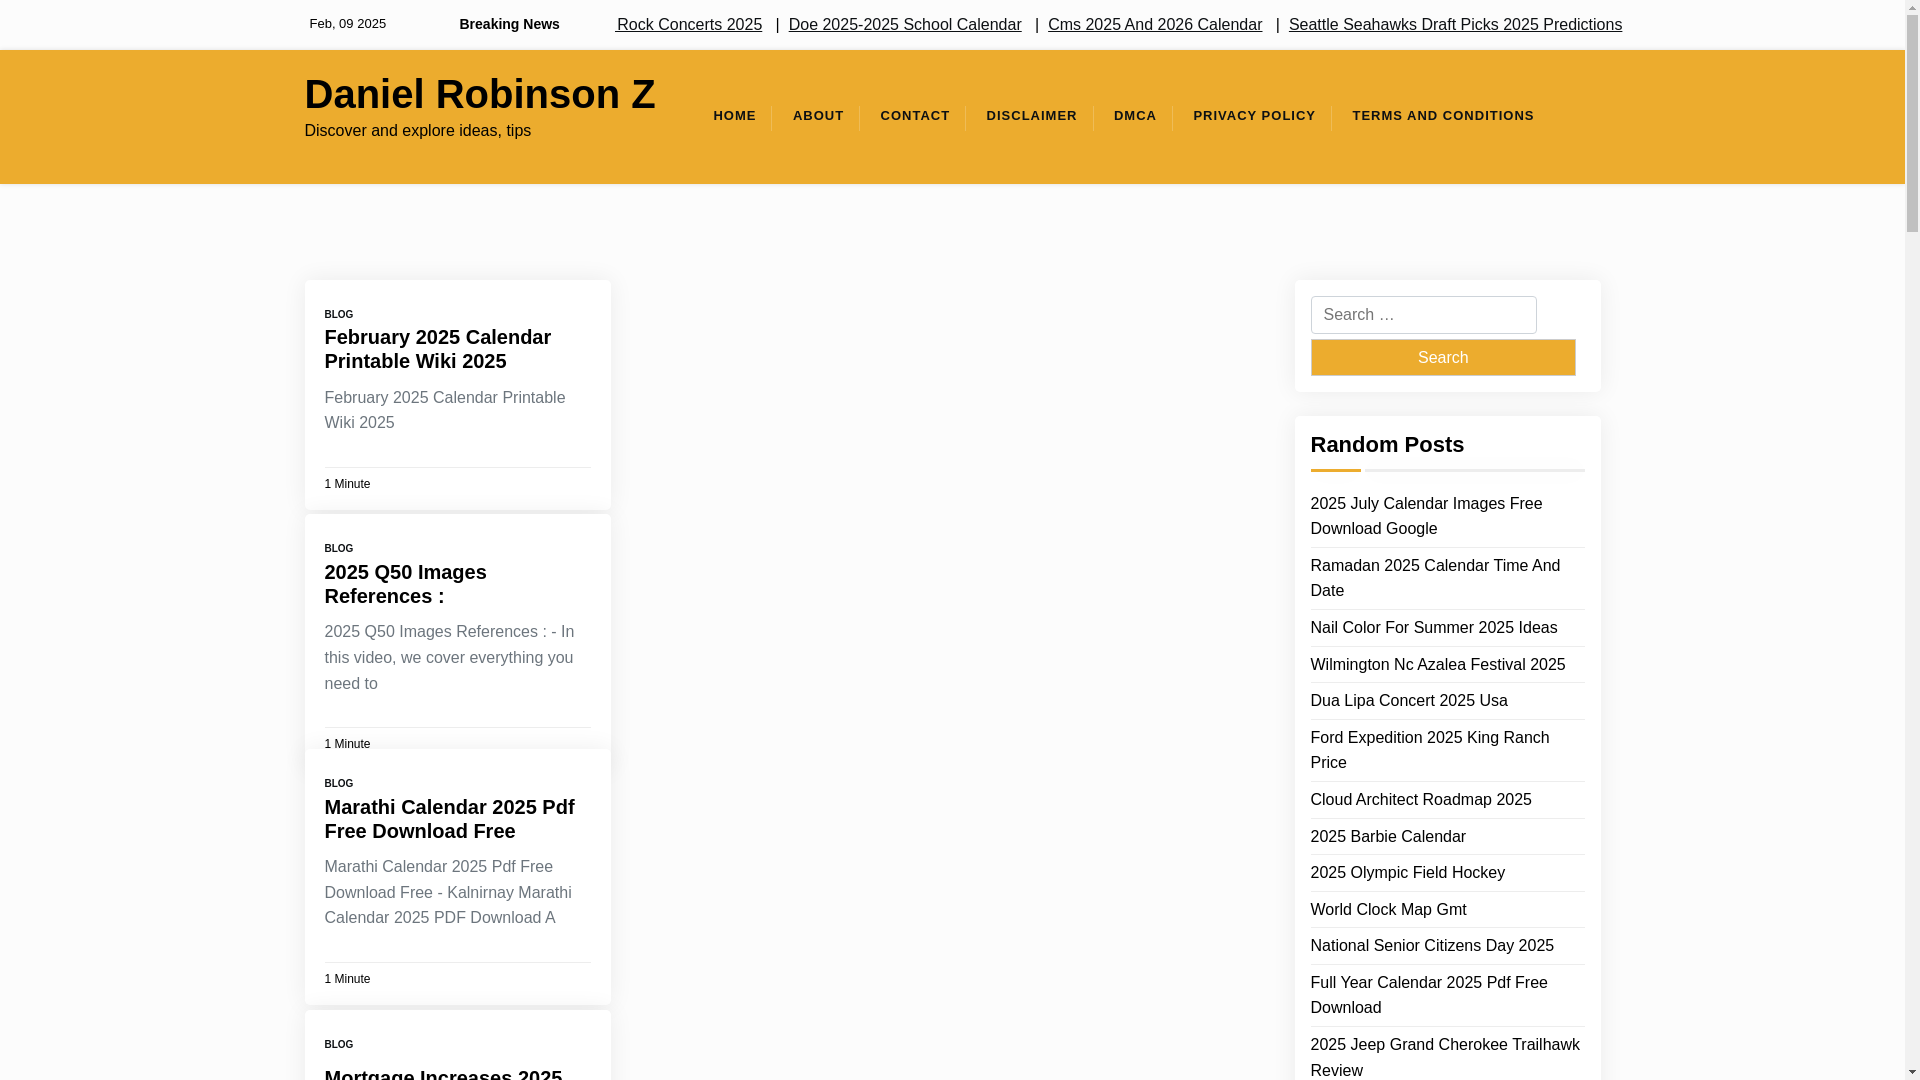The width and height of the screenshot is (1920, 1080).
Task: Open 2025 Jeep Grand Cherokee Trailhawk Review
Action: [1444, 1057]
